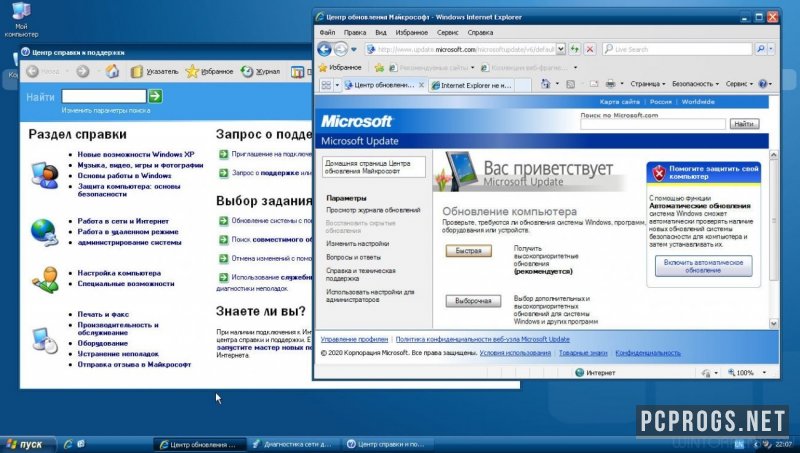Click the Read Mail icon in IE

click(x=593, y=84)
